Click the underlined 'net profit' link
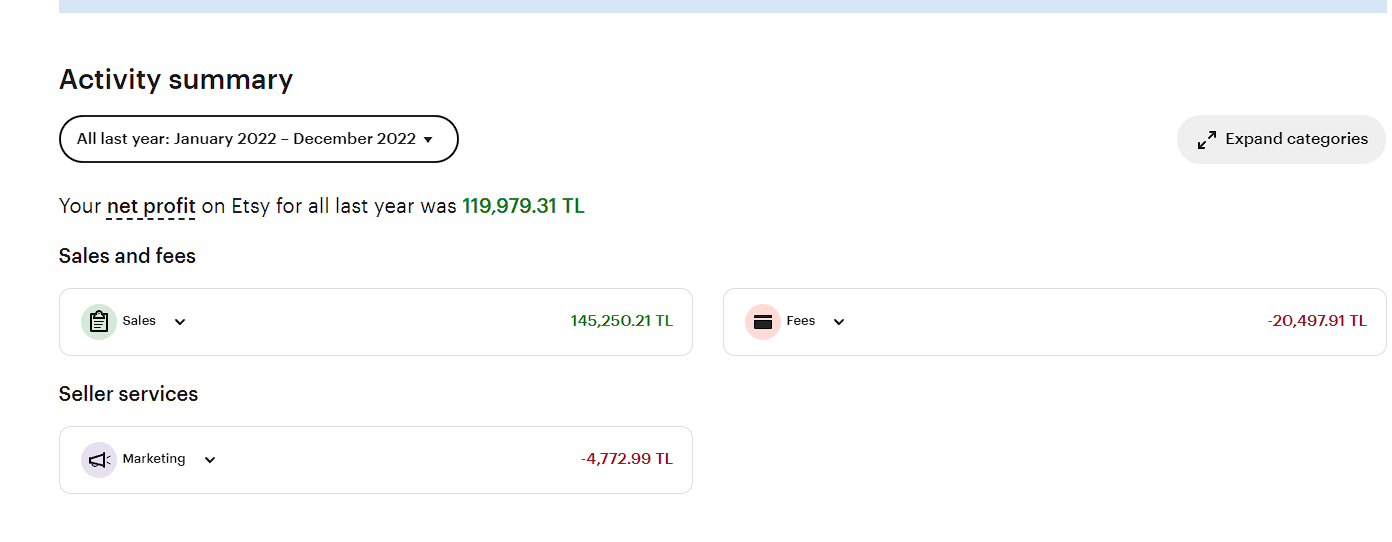This screenshot has width=1392, height=542. (151, 207)
